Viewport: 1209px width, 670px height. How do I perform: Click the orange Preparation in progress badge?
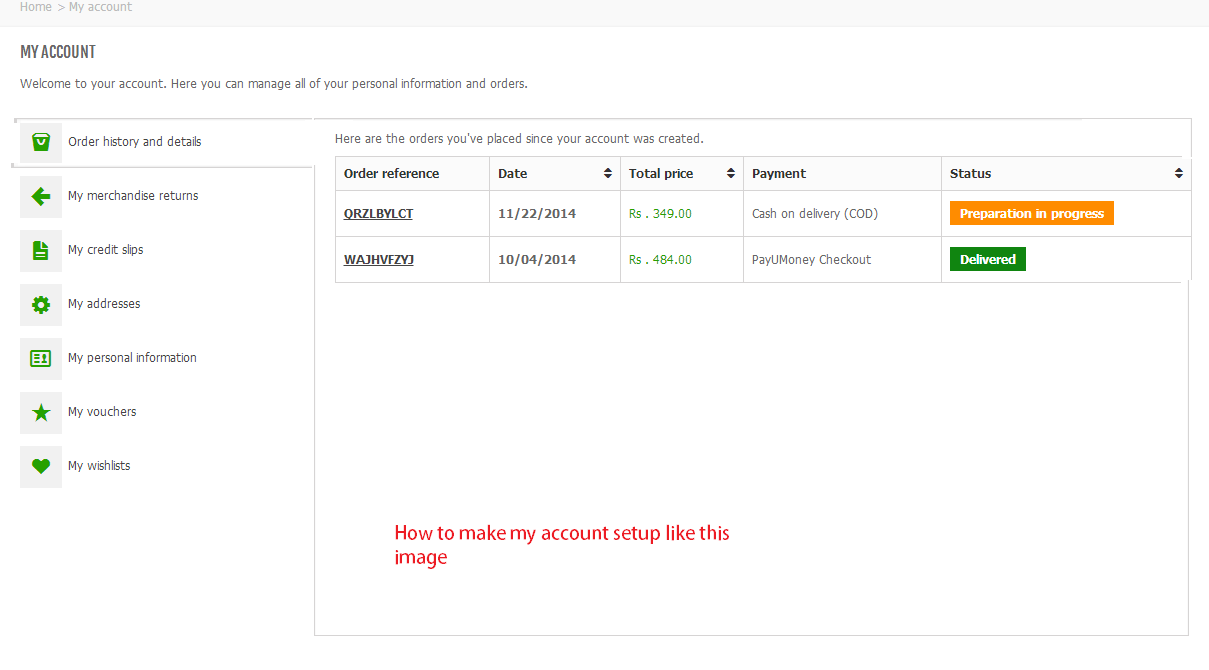(1031, 214)
